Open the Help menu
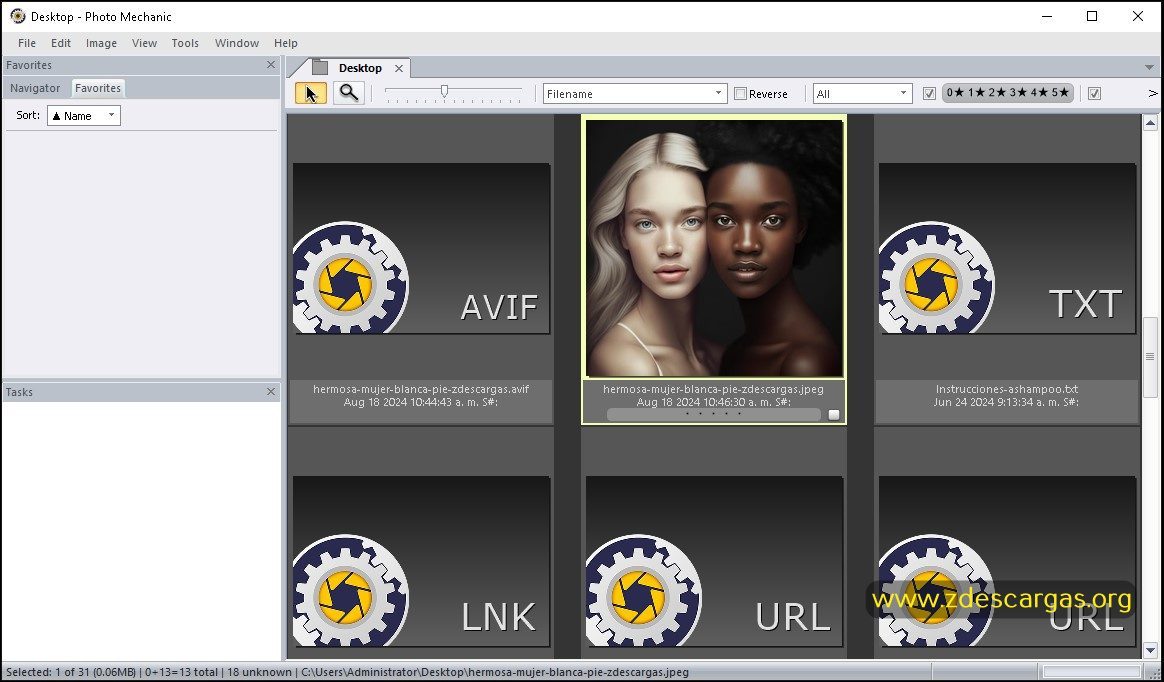The width and height of the screenshot is (1164, 682). pyautogui.click(x=286, y=43)
